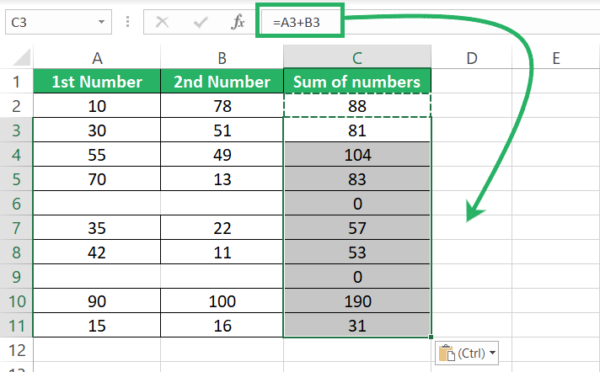The height and width of the screenshot is (372, 600).
Task: Click the Select All corner triangle
Action: pyautogui.click(x=22, y=58)
